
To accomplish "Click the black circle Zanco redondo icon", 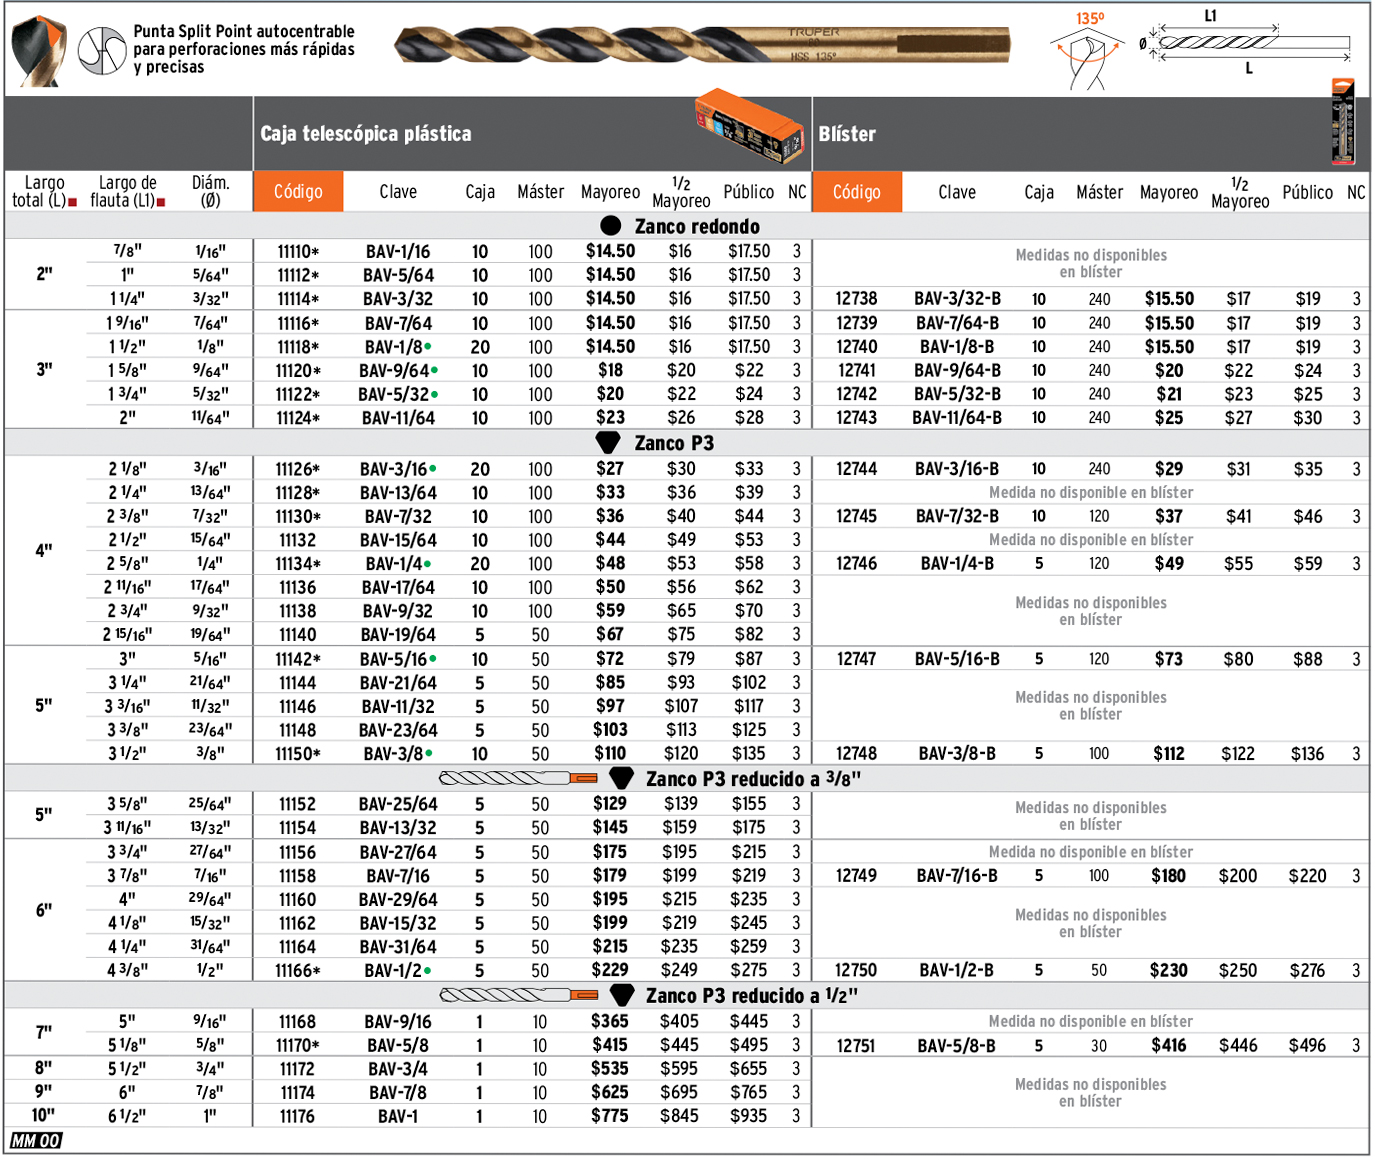I will tap(610, 226).
